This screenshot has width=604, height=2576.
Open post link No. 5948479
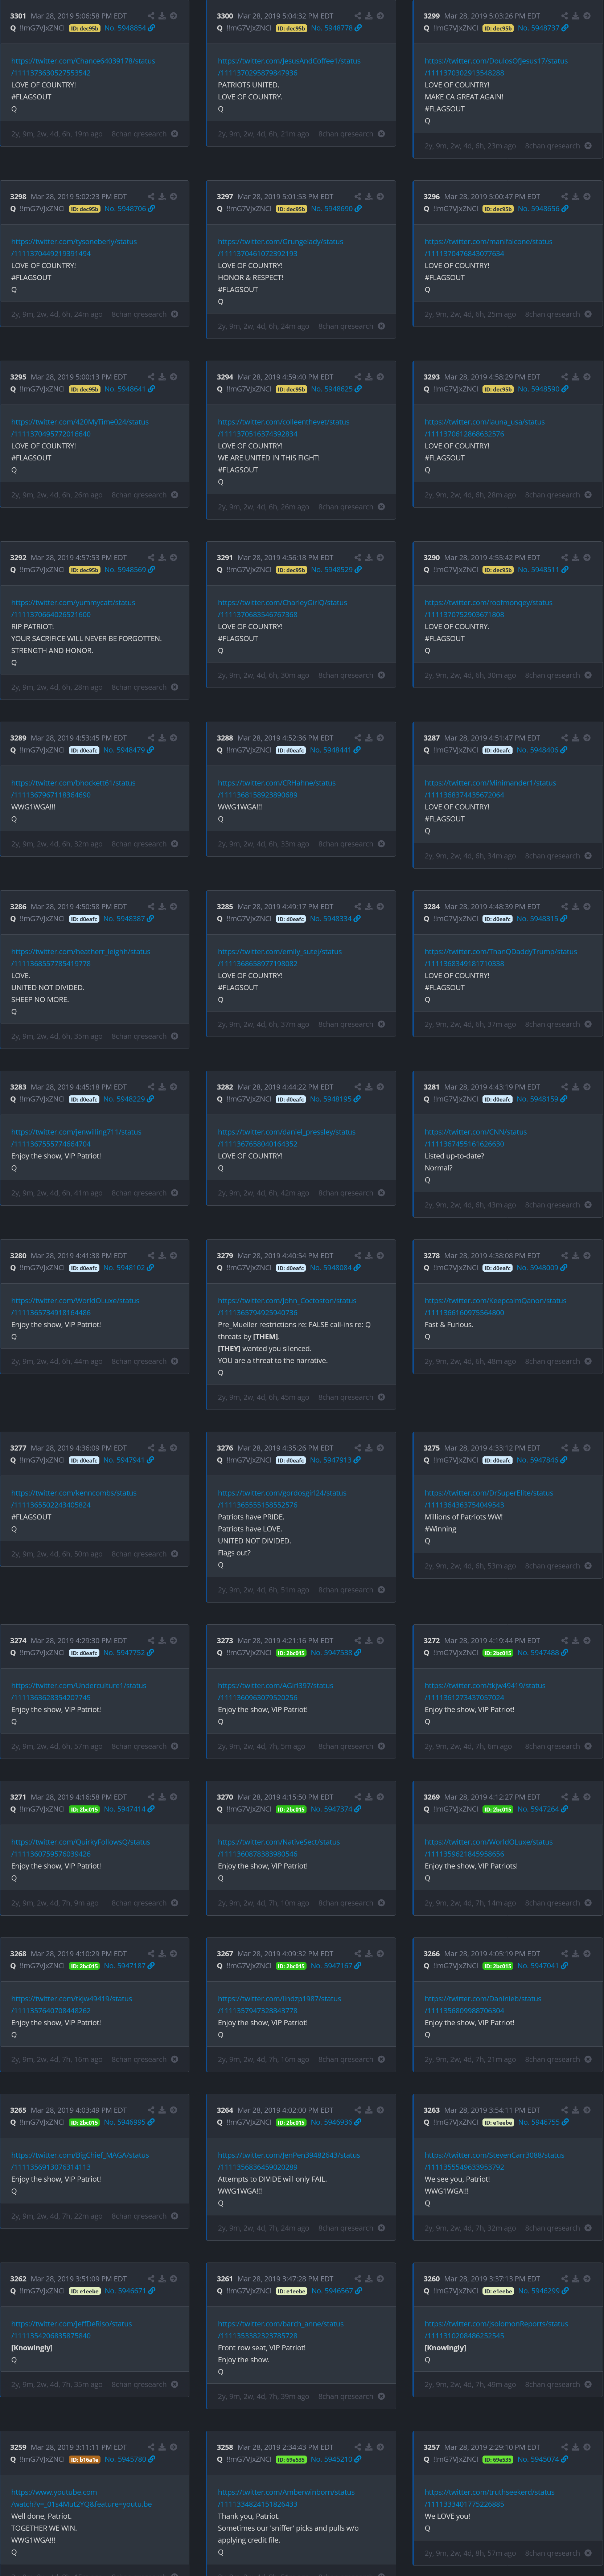(124, 750)
